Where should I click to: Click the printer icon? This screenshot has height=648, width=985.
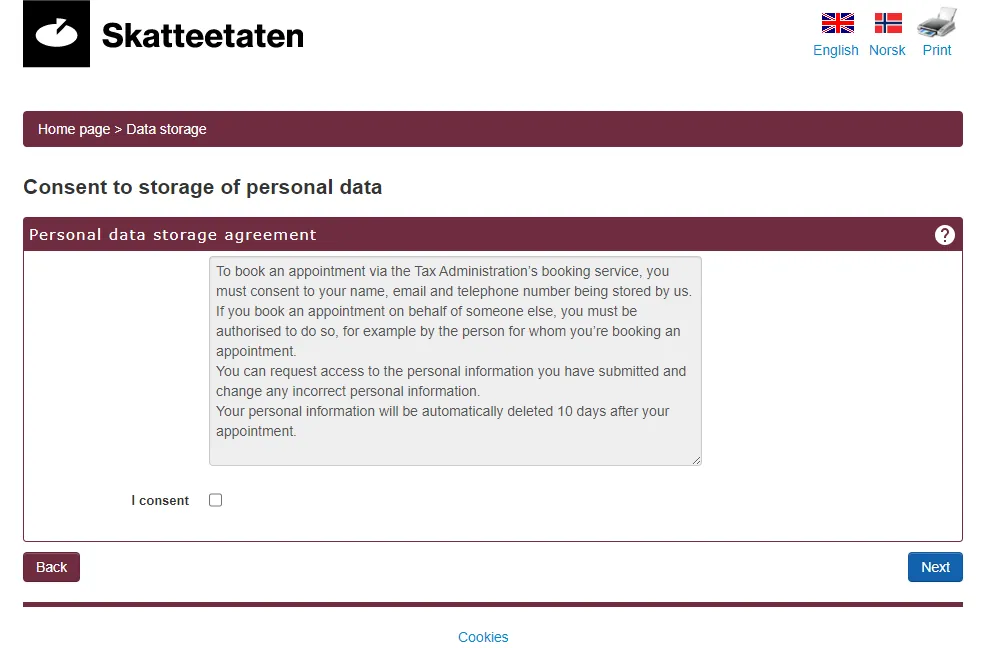[937, 22]
